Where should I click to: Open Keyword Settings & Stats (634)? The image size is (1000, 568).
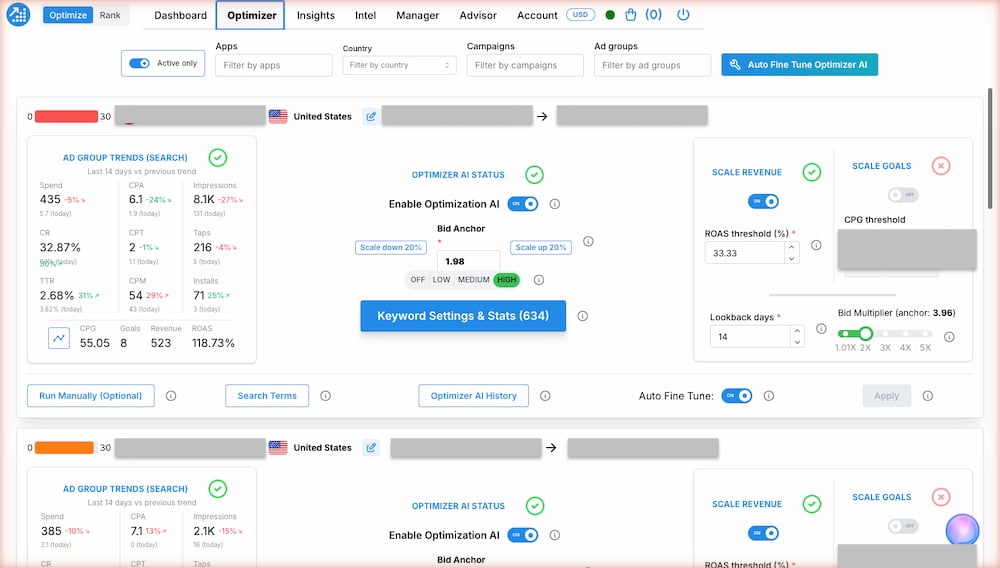point(463,316)
